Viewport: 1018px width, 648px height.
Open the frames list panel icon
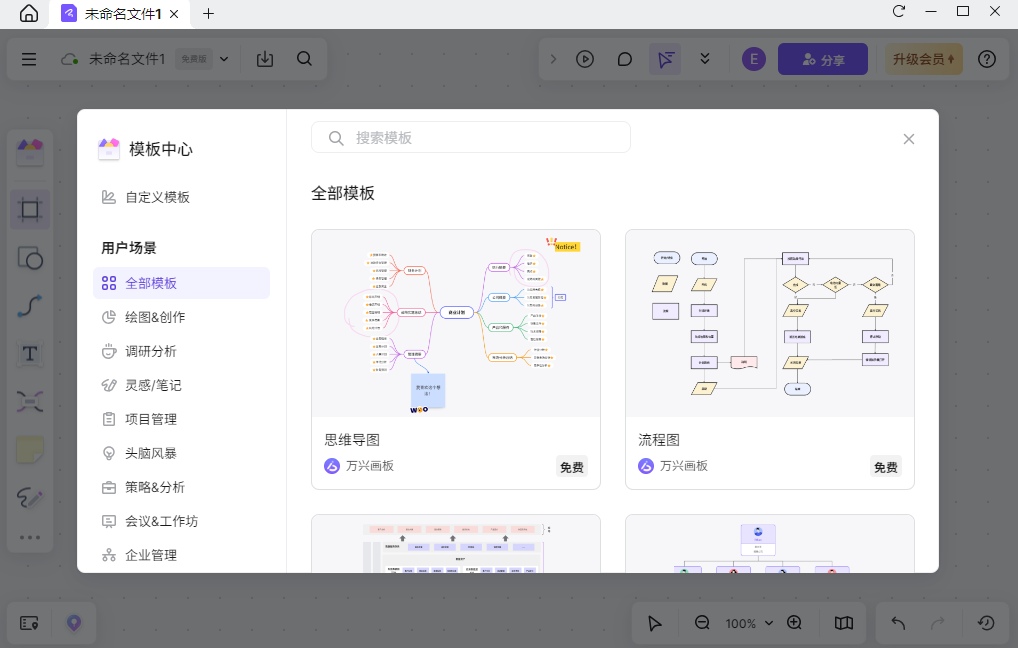(29, 623)
